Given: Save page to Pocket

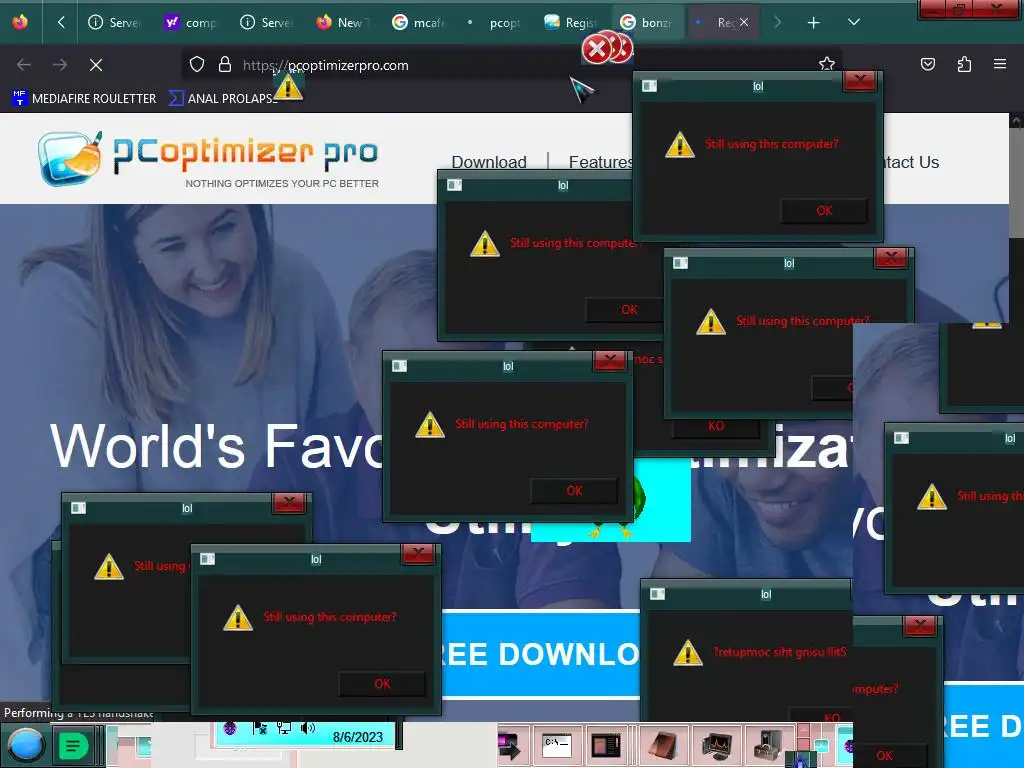Looking at the screenshot, I should [x=927, y=64].
